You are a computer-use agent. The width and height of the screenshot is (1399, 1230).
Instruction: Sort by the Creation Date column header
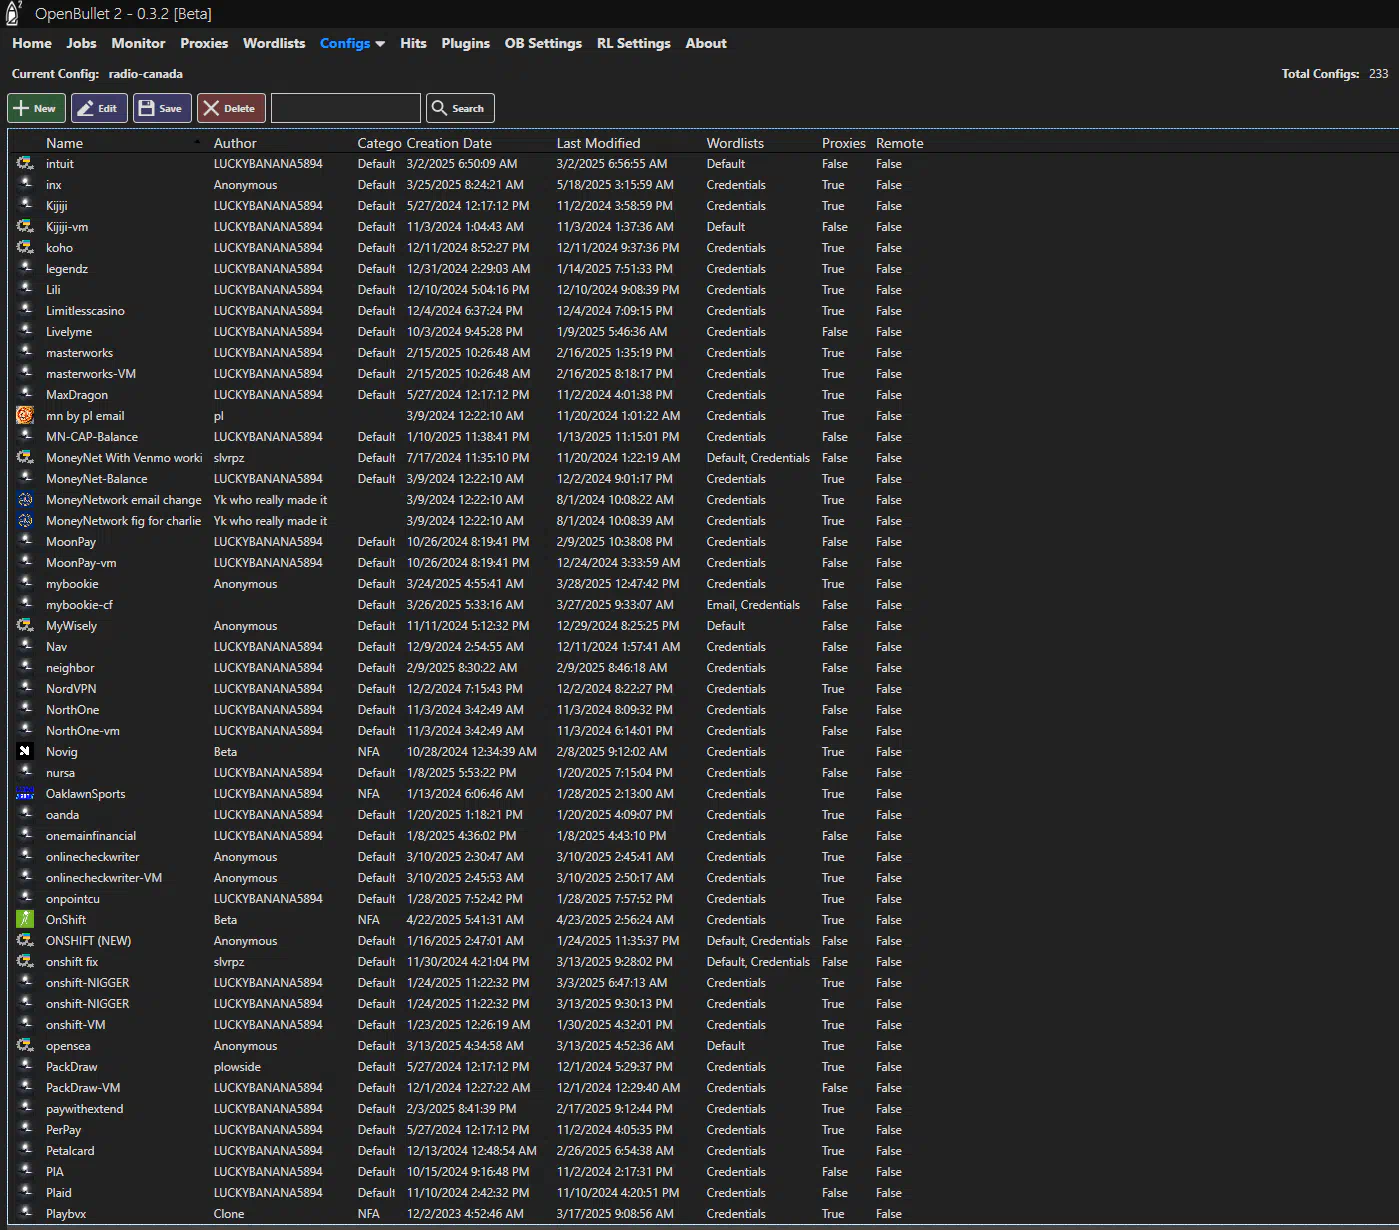[449, 143]
